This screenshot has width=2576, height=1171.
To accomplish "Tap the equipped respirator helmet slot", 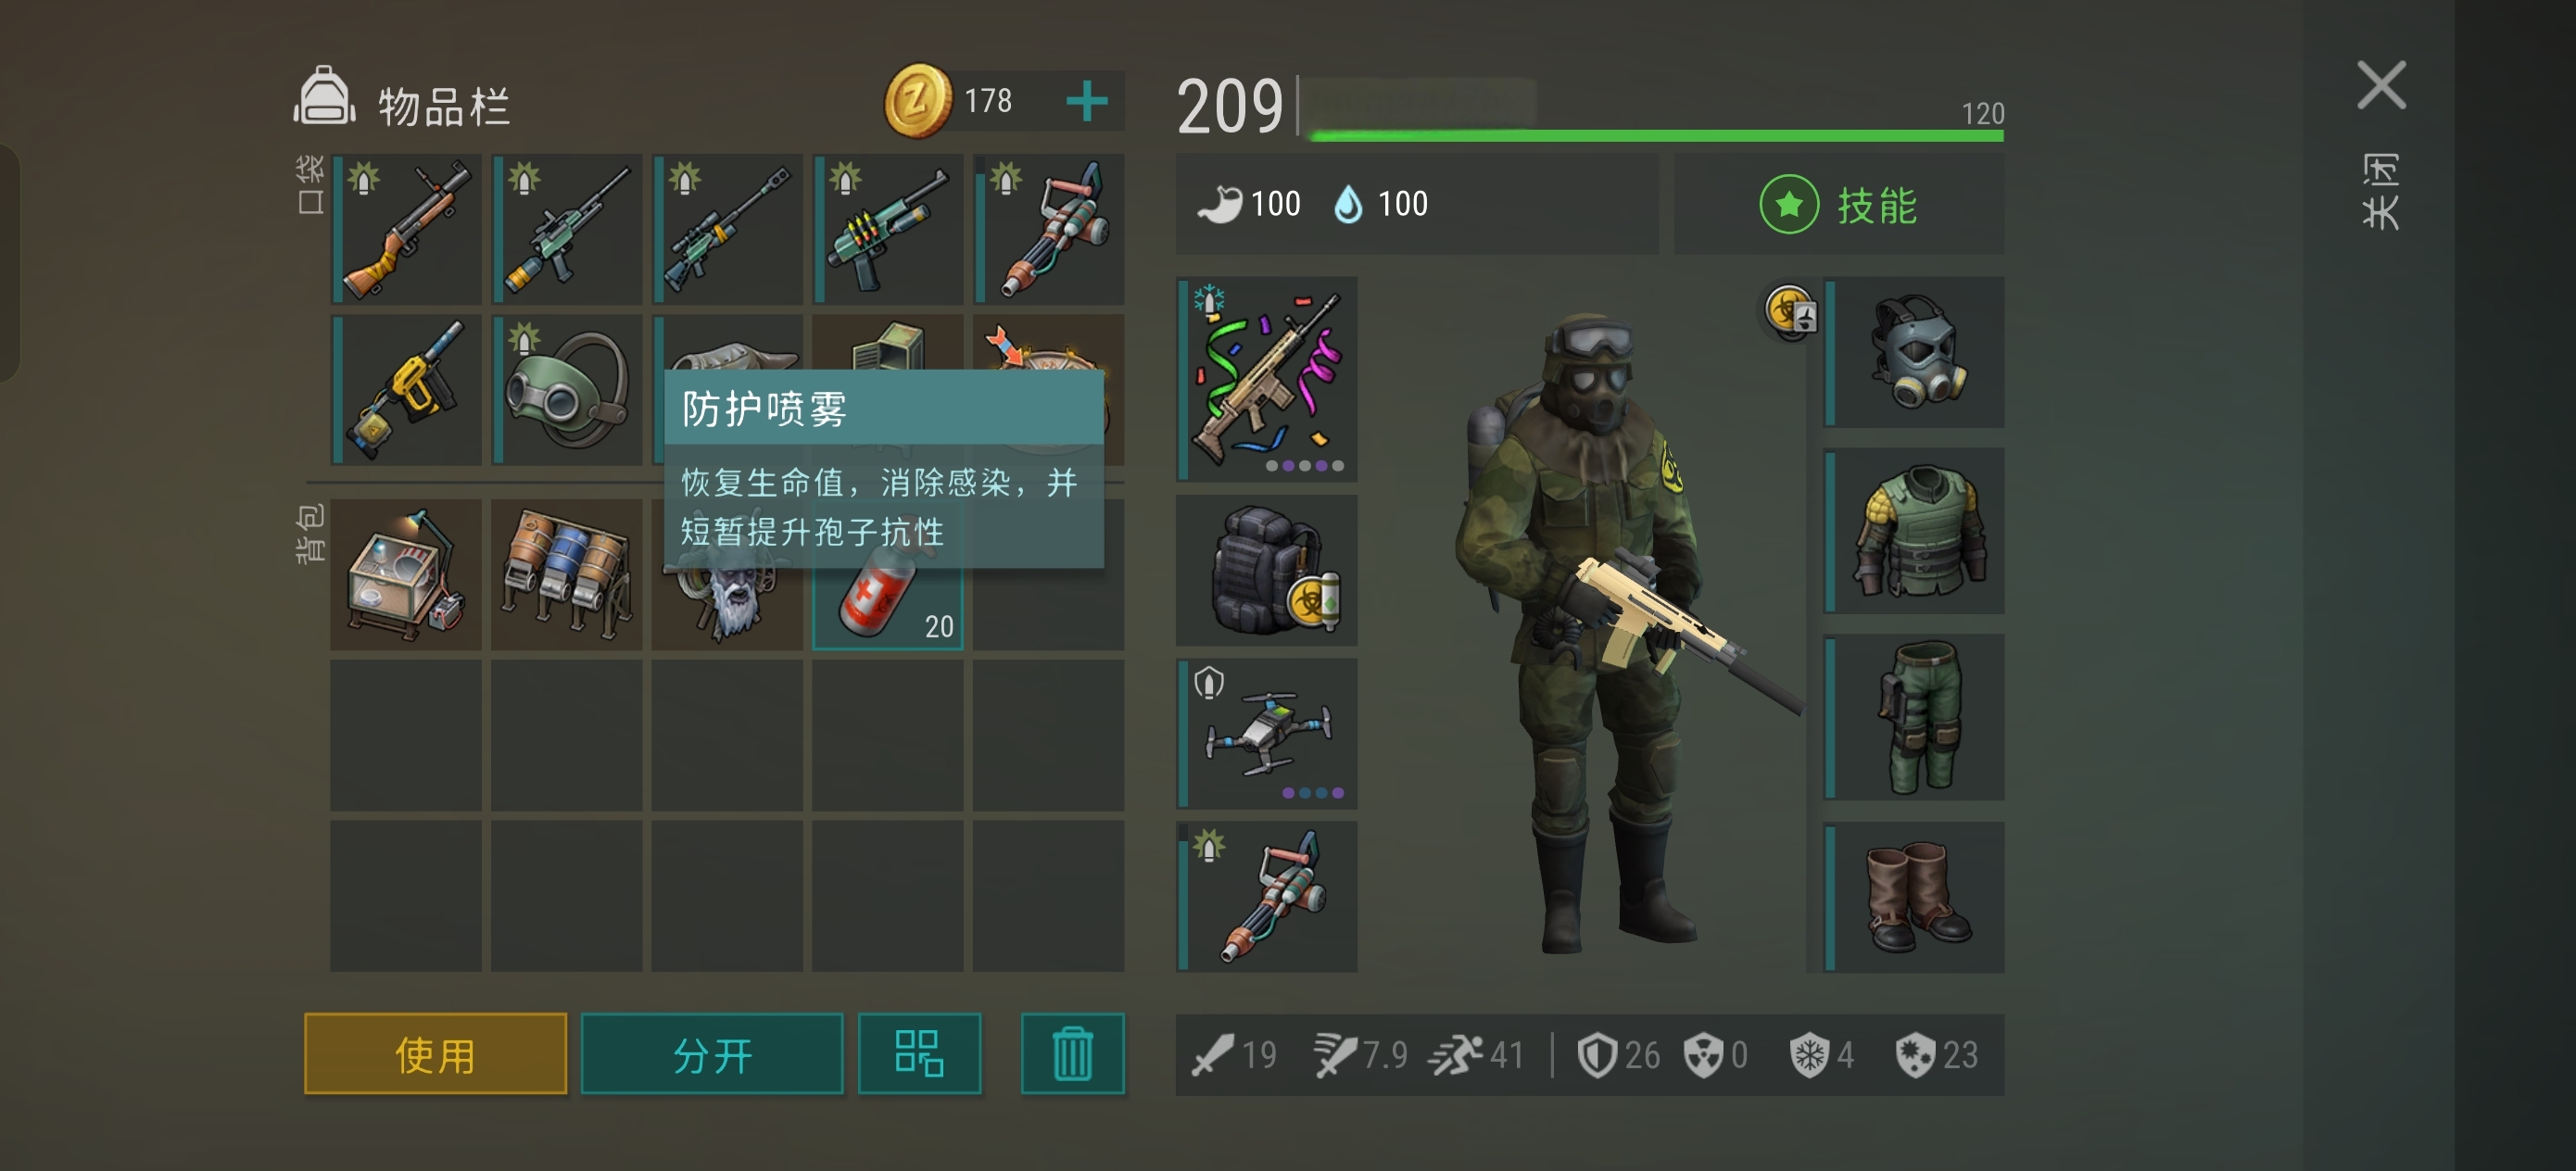I will coord(1915,352).
